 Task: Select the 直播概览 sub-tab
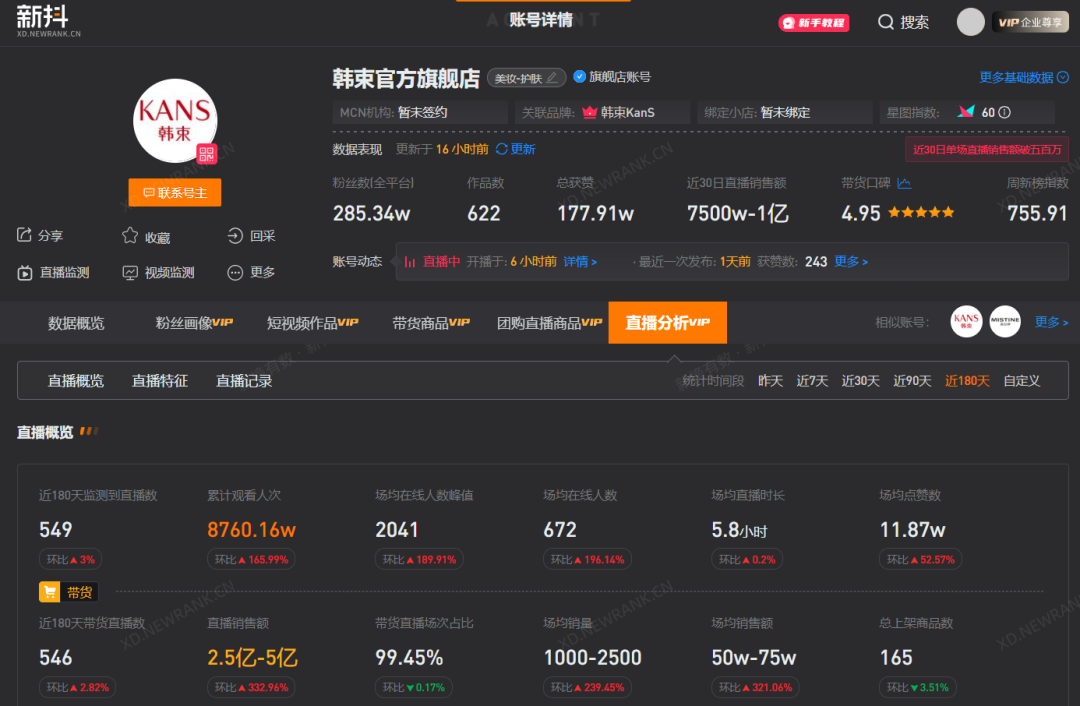coord(76,381)
